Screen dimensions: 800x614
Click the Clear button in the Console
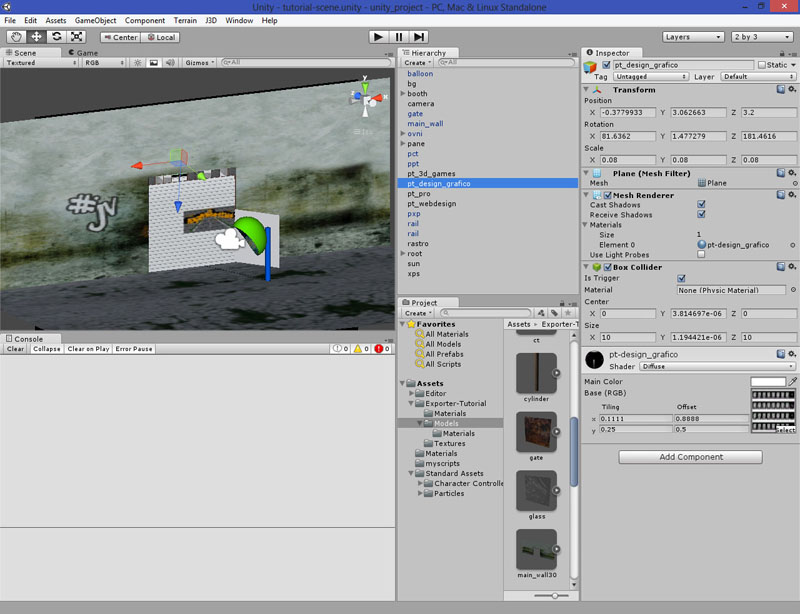tap(16, 349)
